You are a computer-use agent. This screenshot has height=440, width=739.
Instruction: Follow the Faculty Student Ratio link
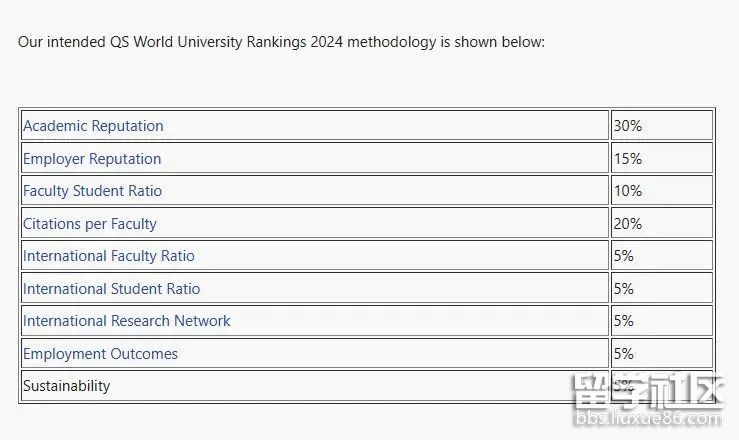(92, 191)
